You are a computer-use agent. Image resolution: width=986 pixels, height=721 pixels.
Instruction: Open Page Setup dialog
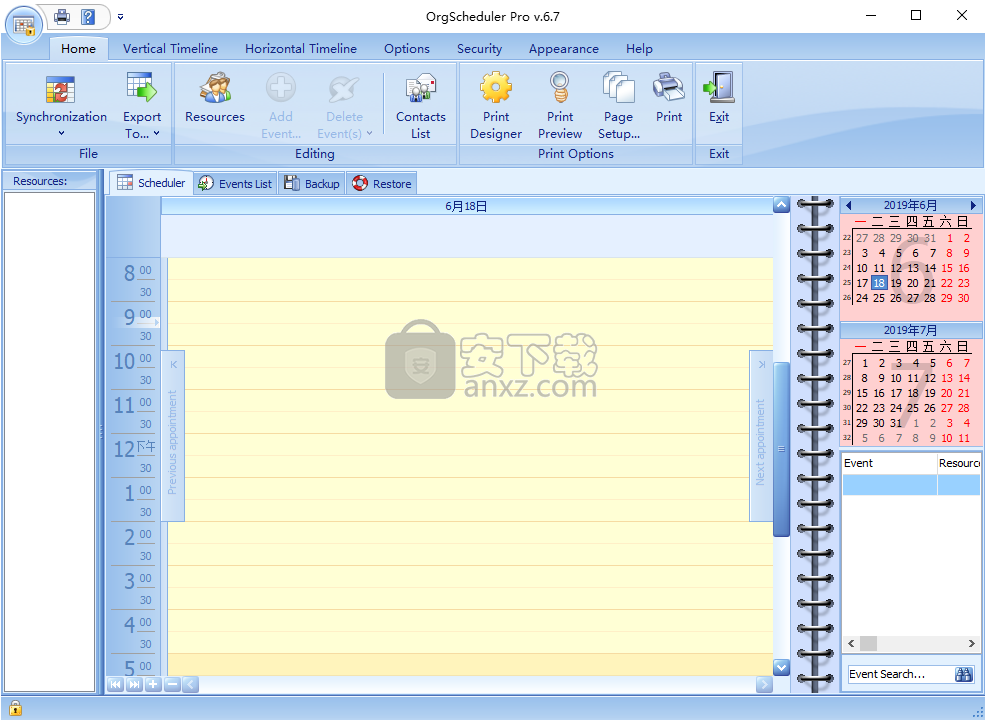coord(618,106)
